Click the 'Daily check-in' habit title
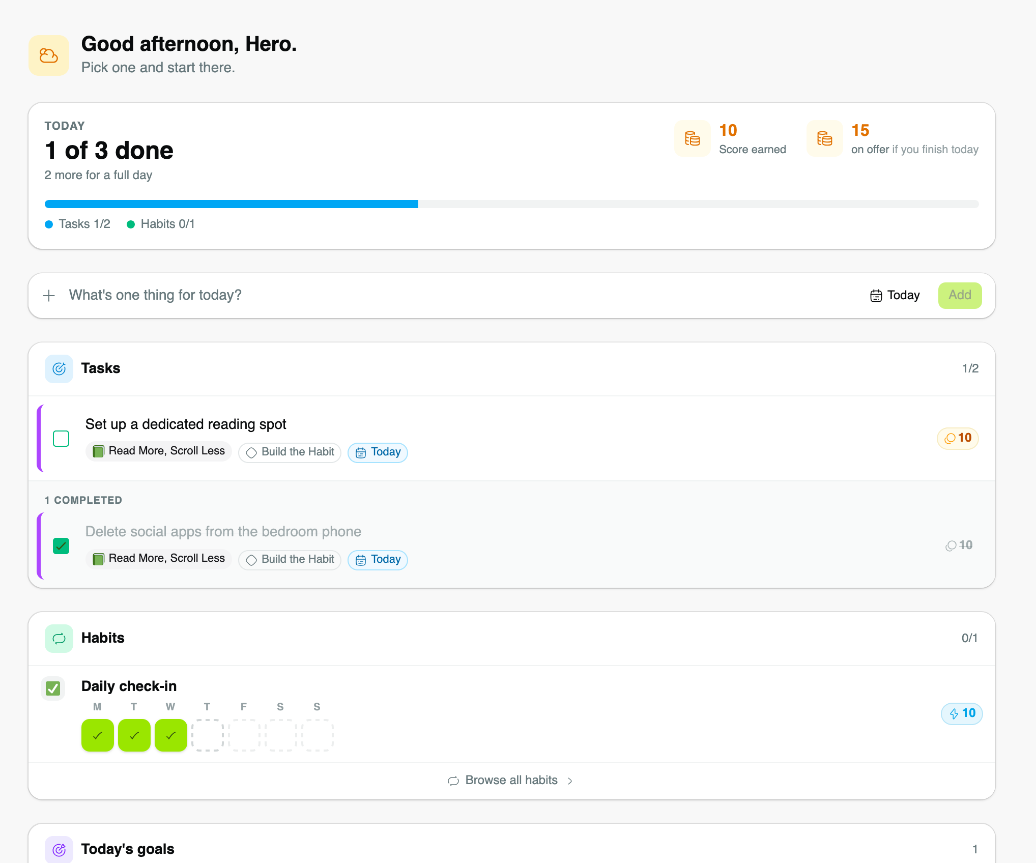Screen dimensions: 1036x863 [x=129, y=687]
